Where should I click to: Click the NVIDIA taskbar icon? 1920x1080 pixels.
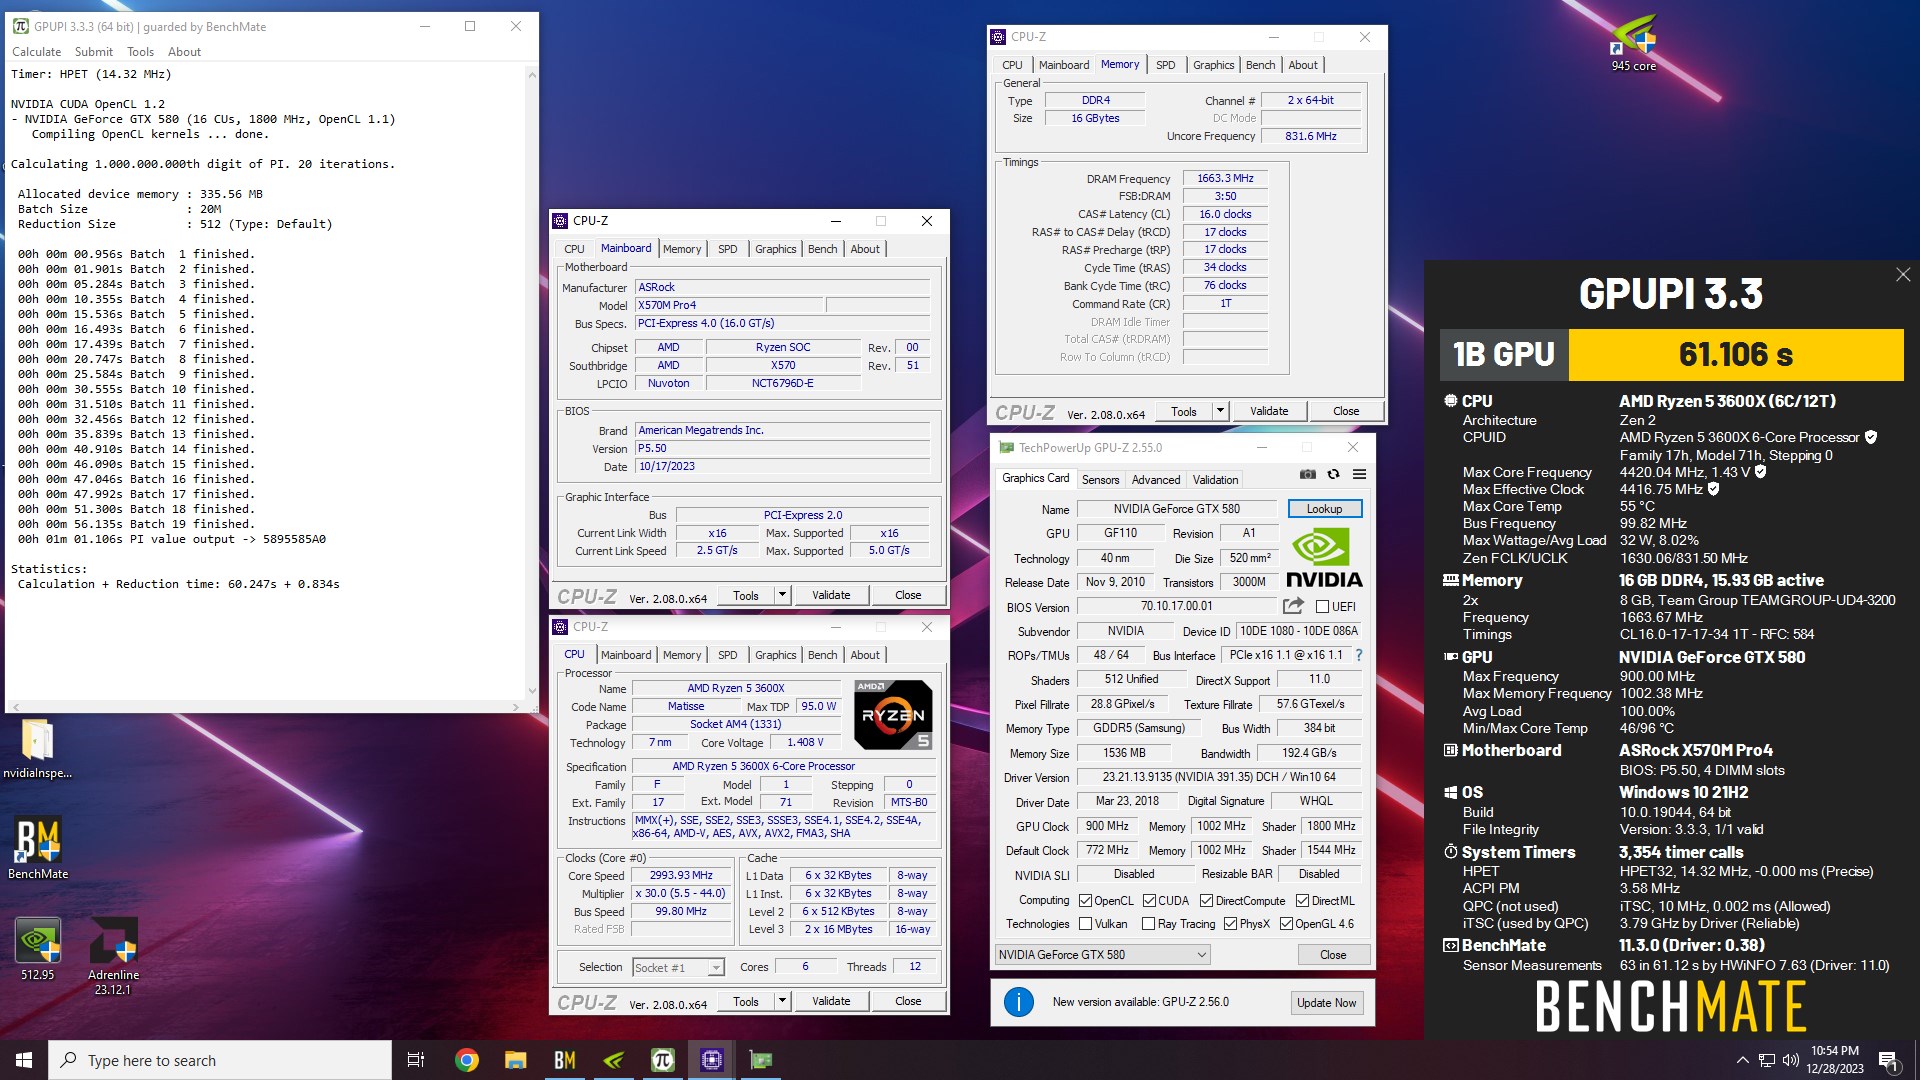(613, 1060)
